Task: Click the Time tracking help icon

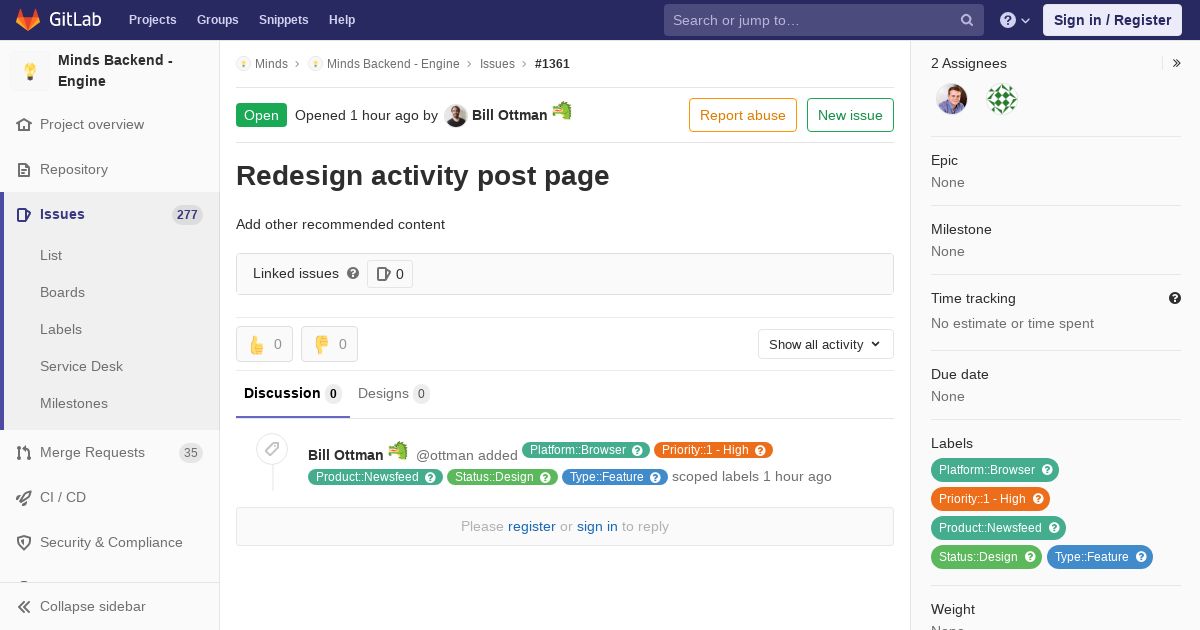Action: [x=1175, y=298]
